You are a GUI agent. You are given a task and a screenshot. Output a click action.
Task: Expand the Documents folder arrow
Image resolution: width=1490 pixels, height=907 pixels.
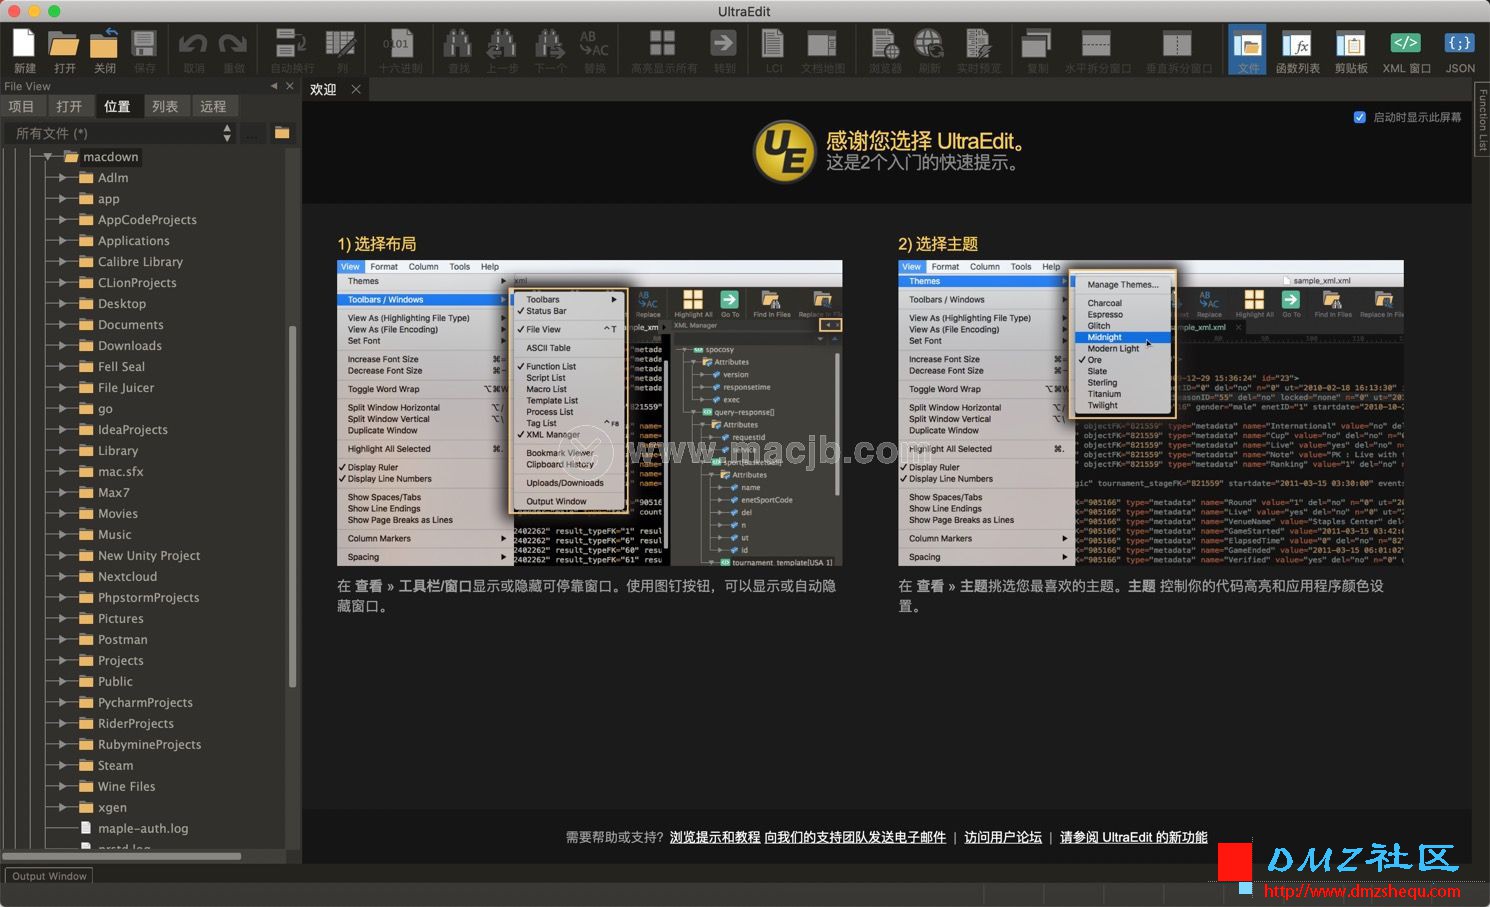coord(62,325)
